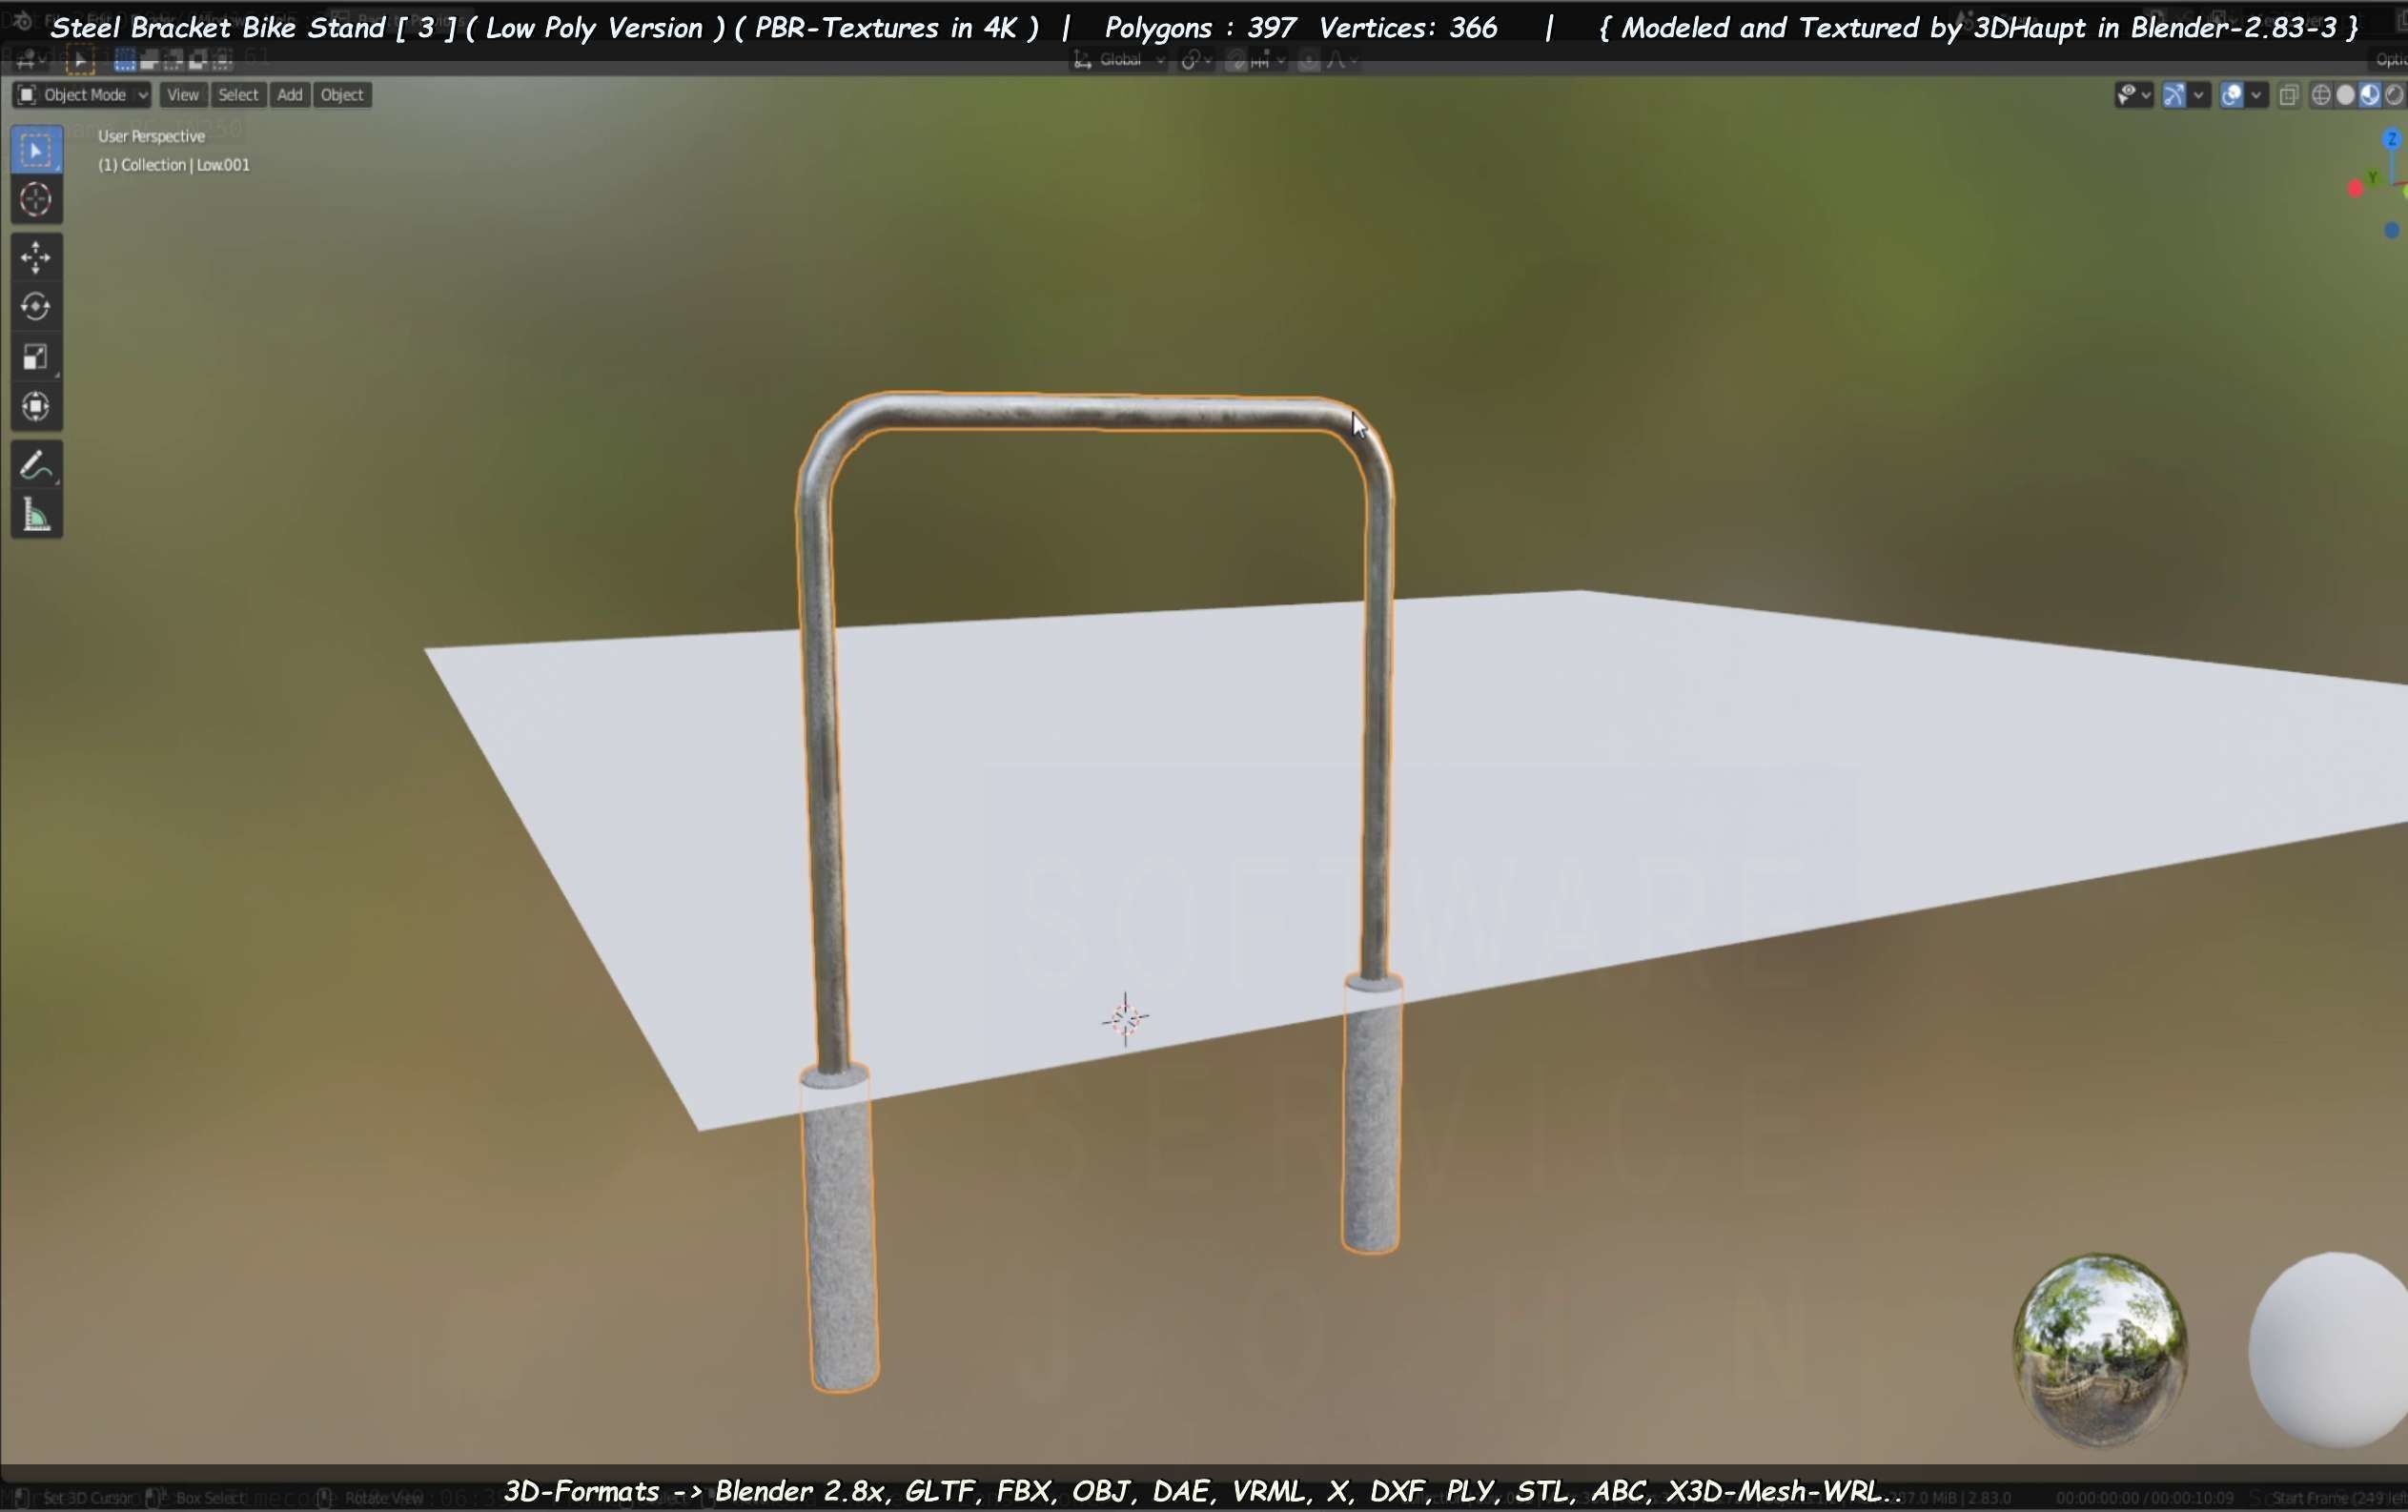Choose the 'set new selection' mode icon
2408x1512 pixels.
tap(125, 61)
